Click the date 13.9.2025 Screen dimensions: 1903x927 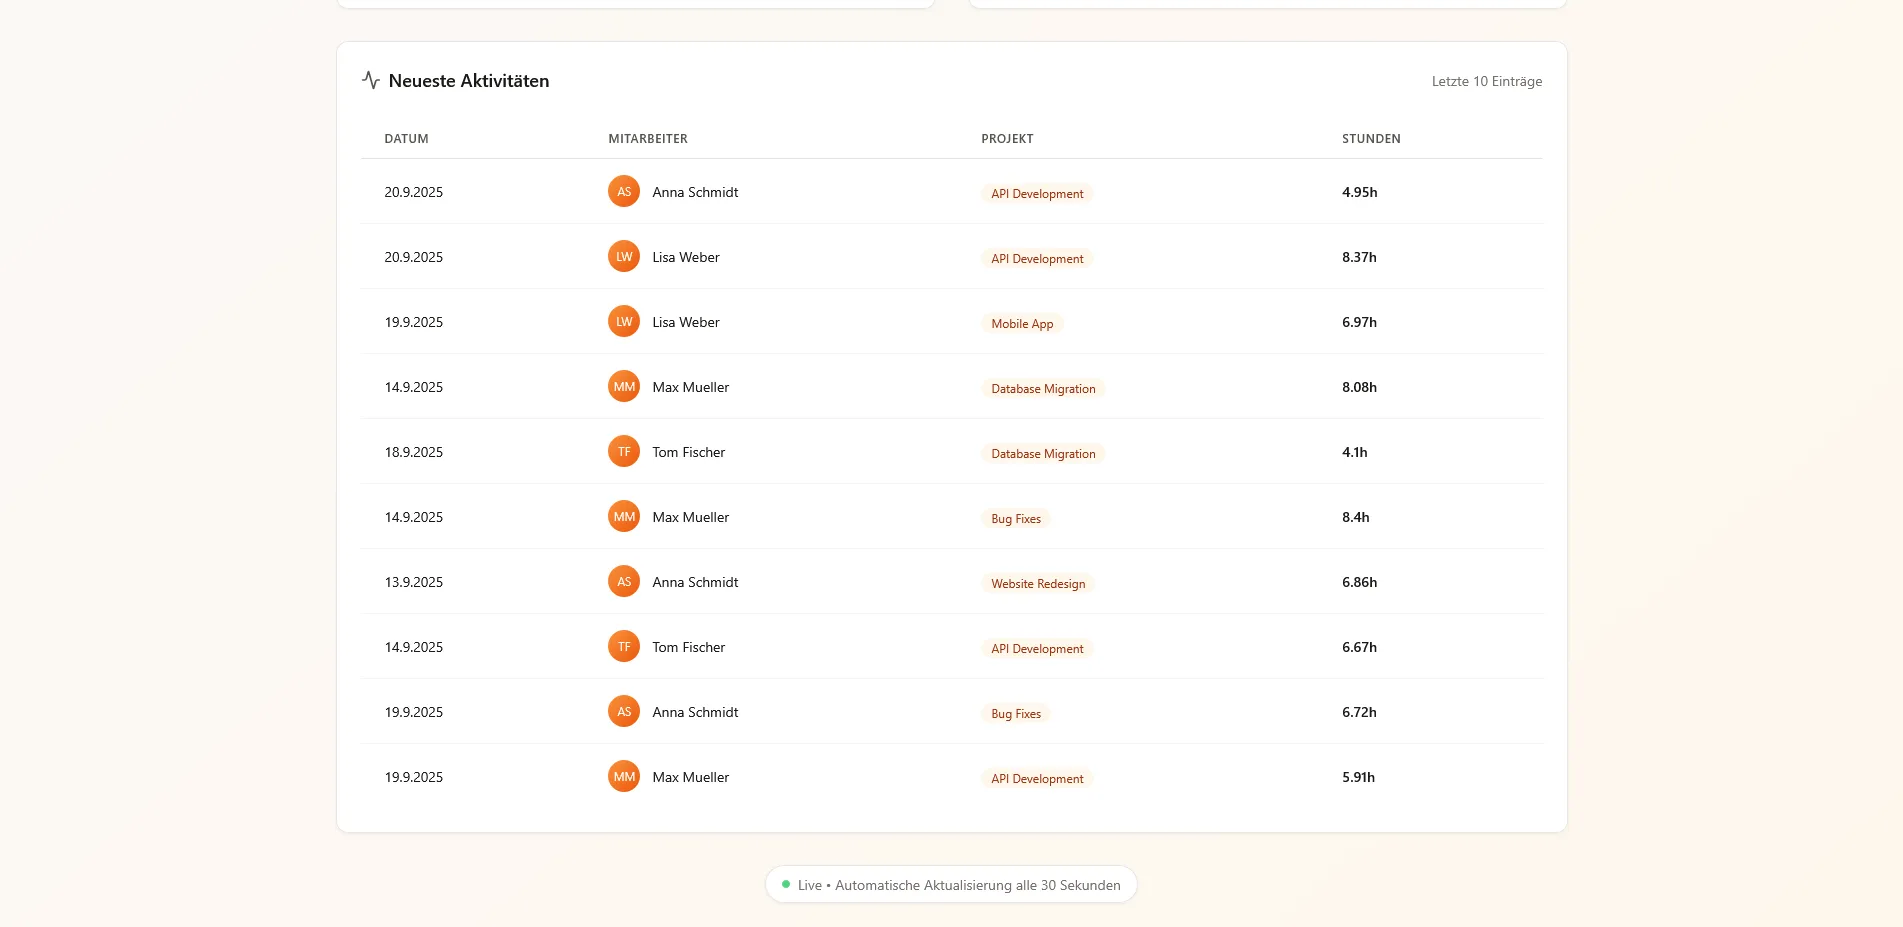tap(413, 582)
